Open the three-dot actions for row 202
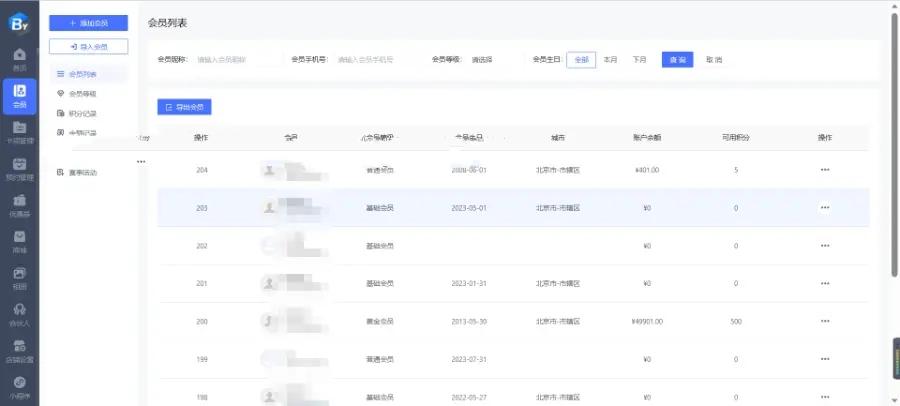900x406 pixels. 825,246
